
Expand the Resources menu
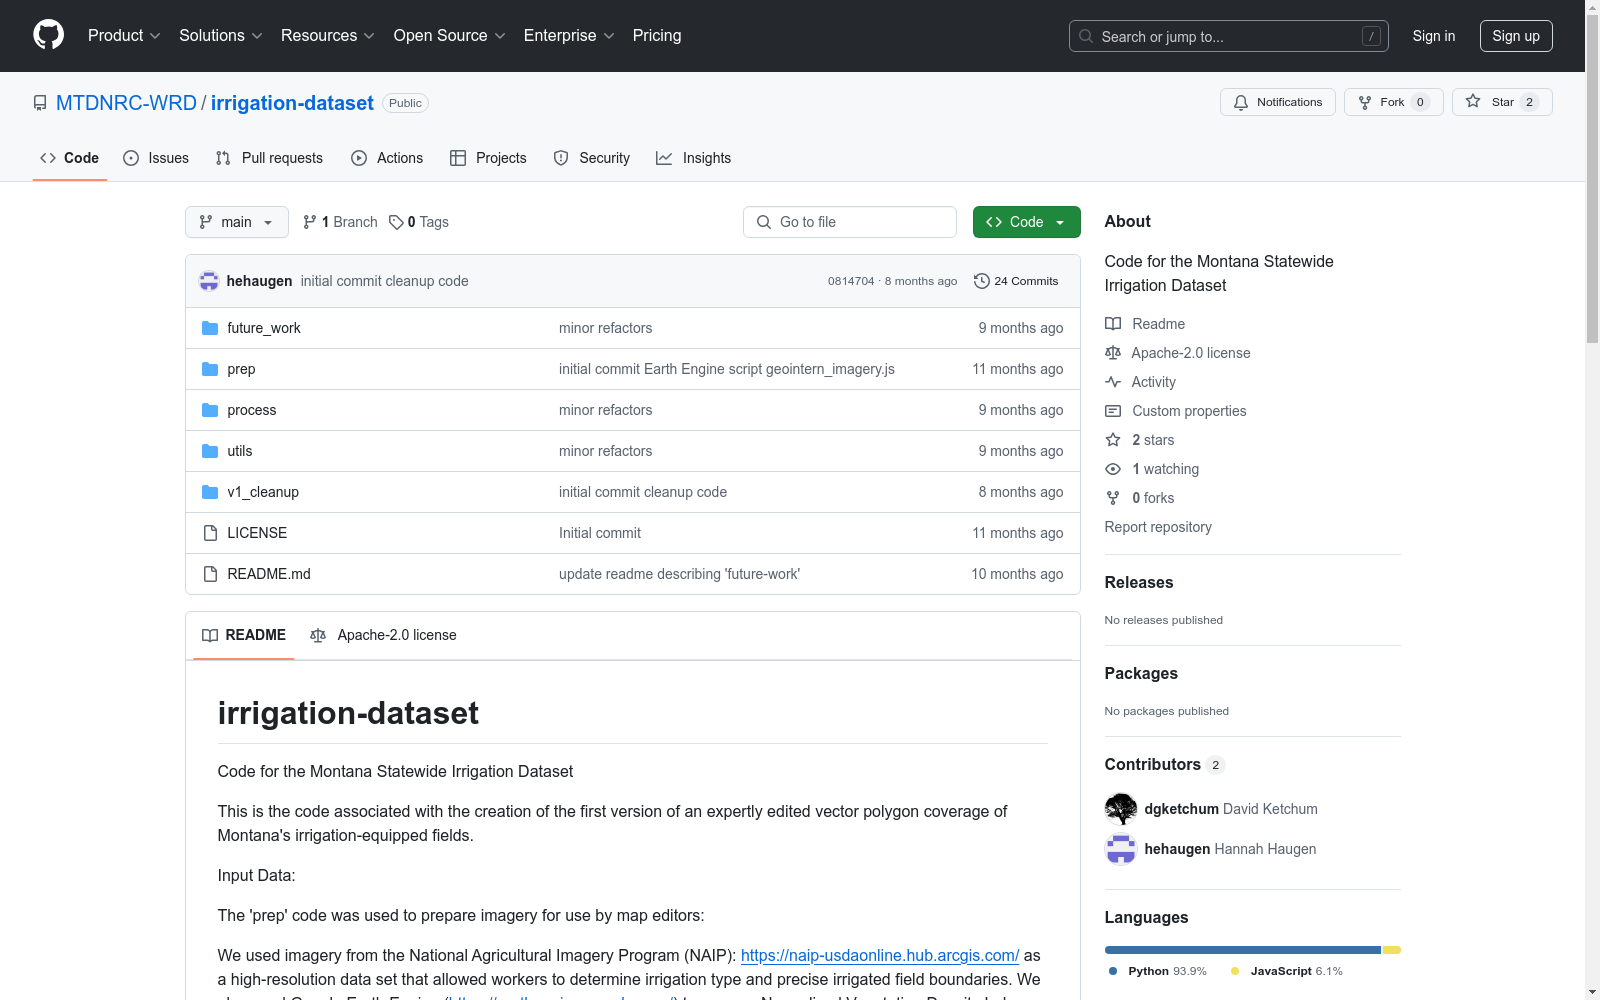point(328,36)
